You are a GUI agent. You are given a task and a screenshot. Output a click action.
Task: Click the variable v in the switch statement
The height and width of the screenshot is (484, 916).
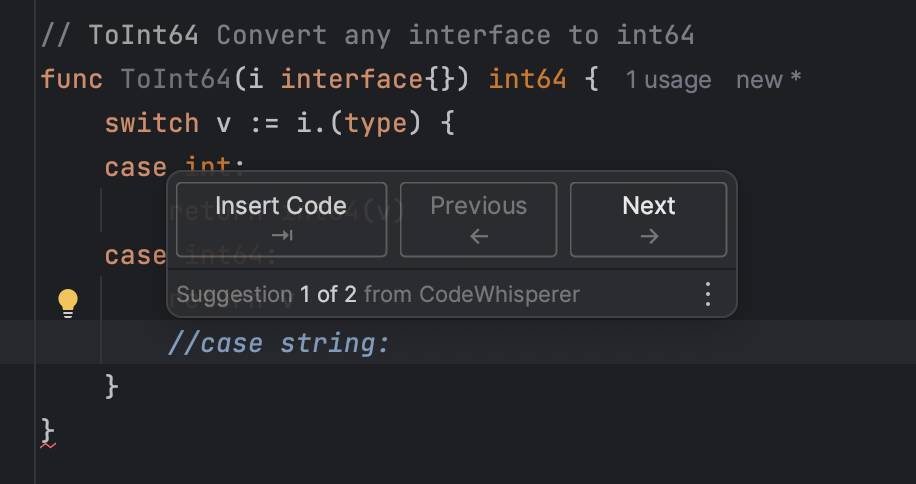tap(223, 124)
